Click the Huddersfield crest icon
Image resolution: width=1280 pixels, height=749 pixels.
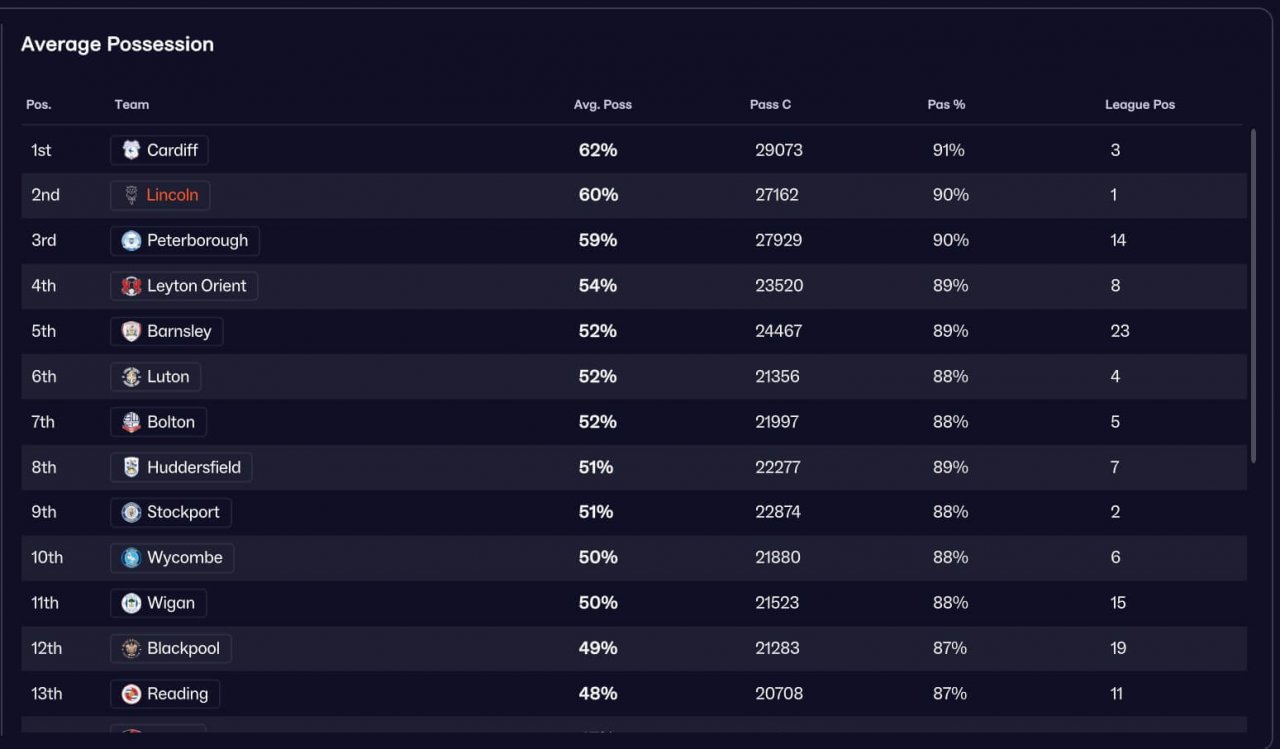[131, 467]
